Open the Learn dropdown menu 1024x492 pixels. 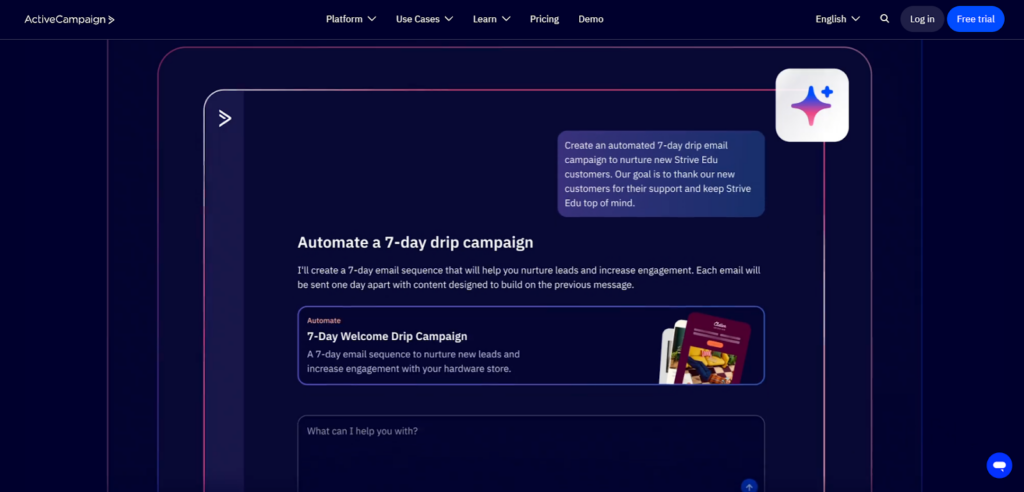coord(491,19)
